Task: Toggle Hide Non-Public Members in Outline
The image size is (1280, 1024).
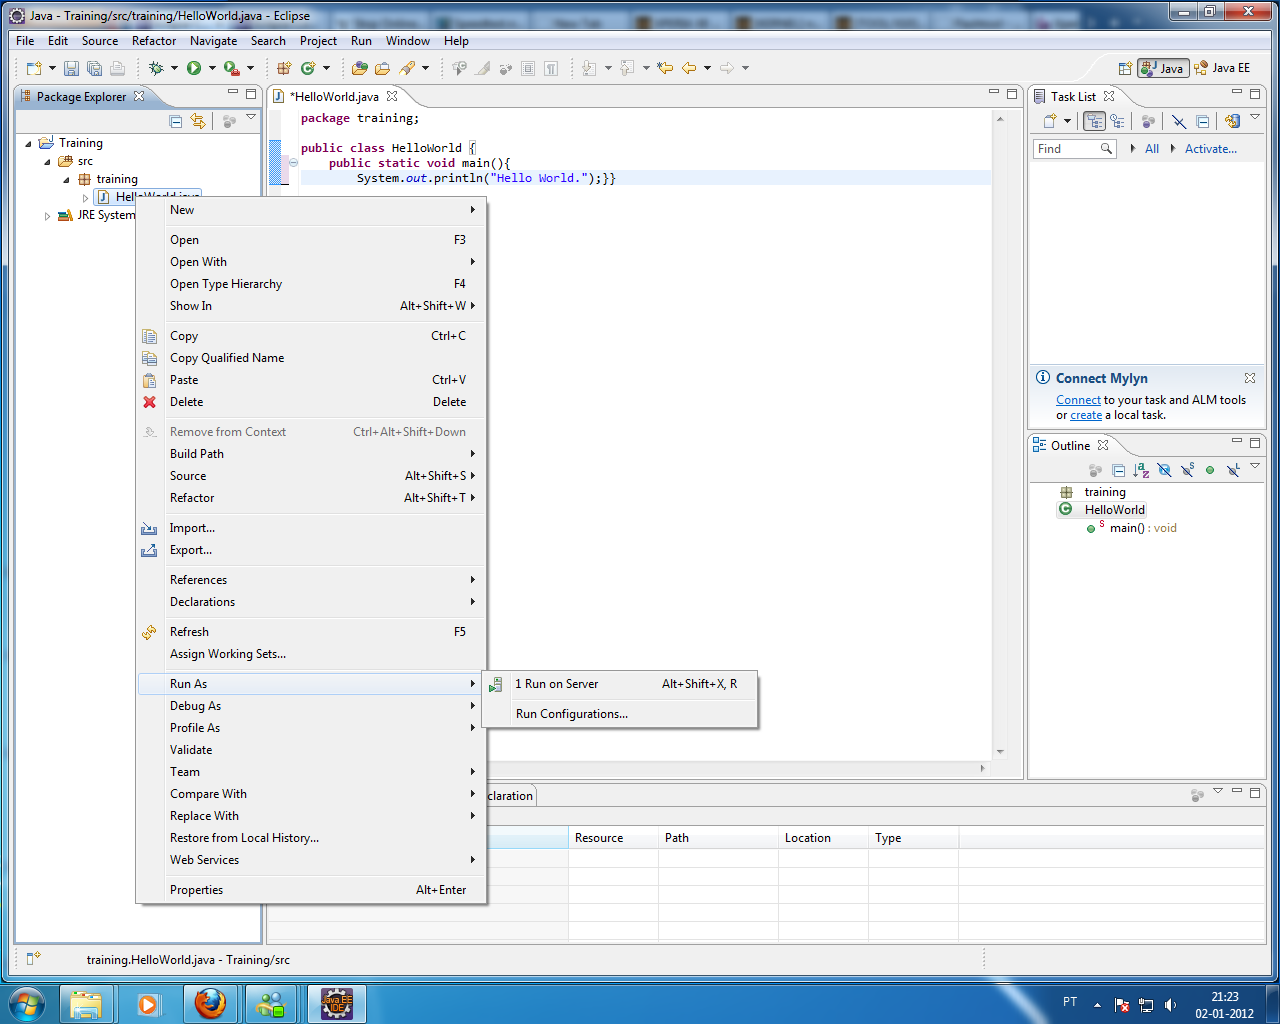Action: (1210, 470)
